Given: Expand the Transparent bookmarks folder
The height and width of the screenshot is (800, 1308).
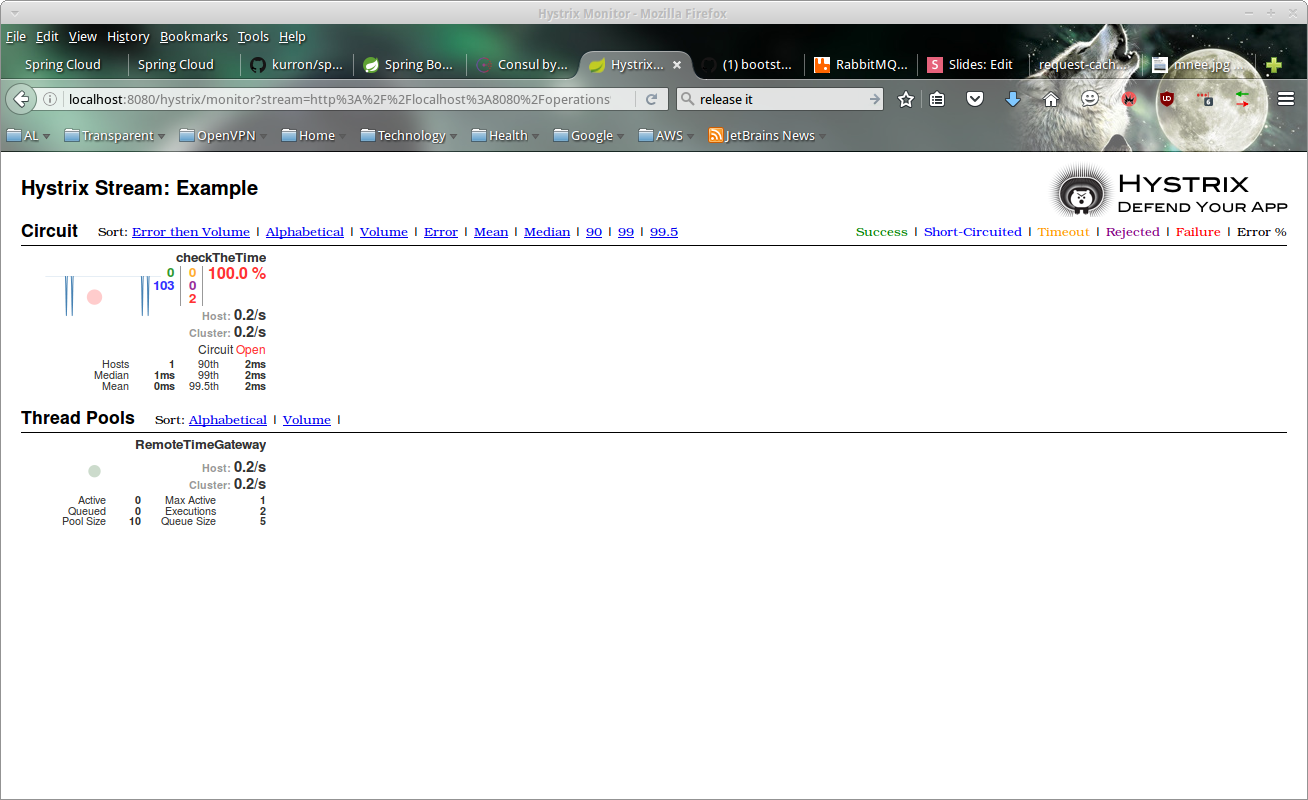Looking at the screenshot, I should [x=115, y=135].
